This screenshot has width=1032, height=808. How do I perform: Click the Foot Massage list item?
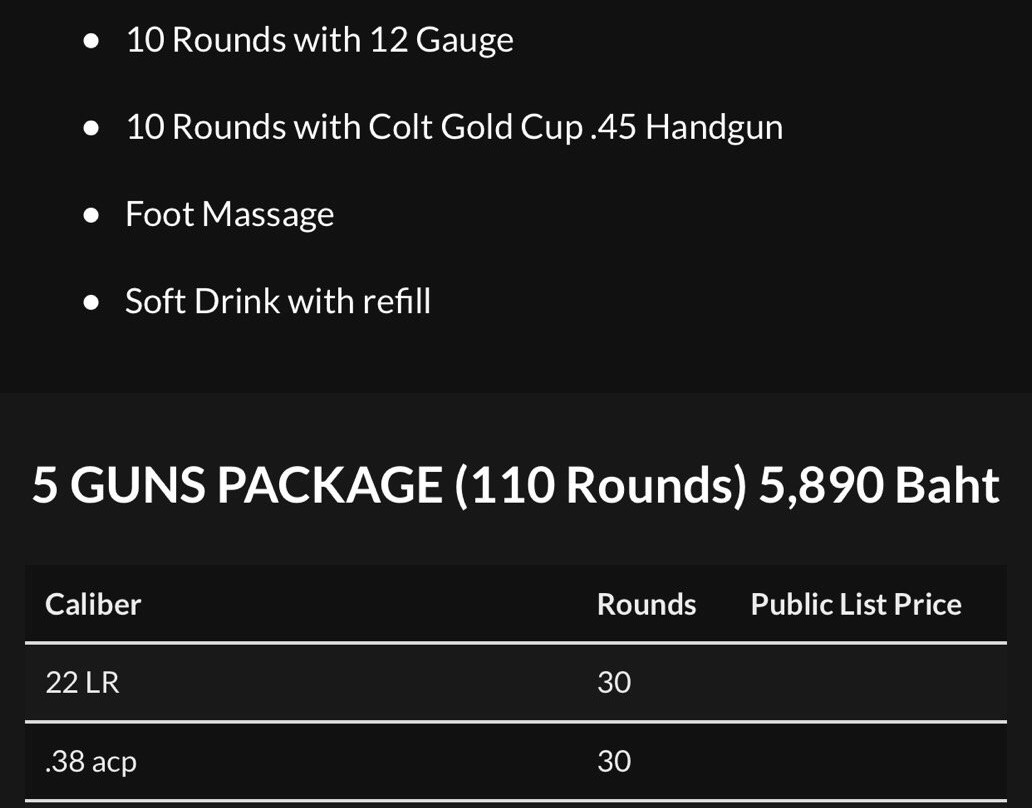(229, 214)
